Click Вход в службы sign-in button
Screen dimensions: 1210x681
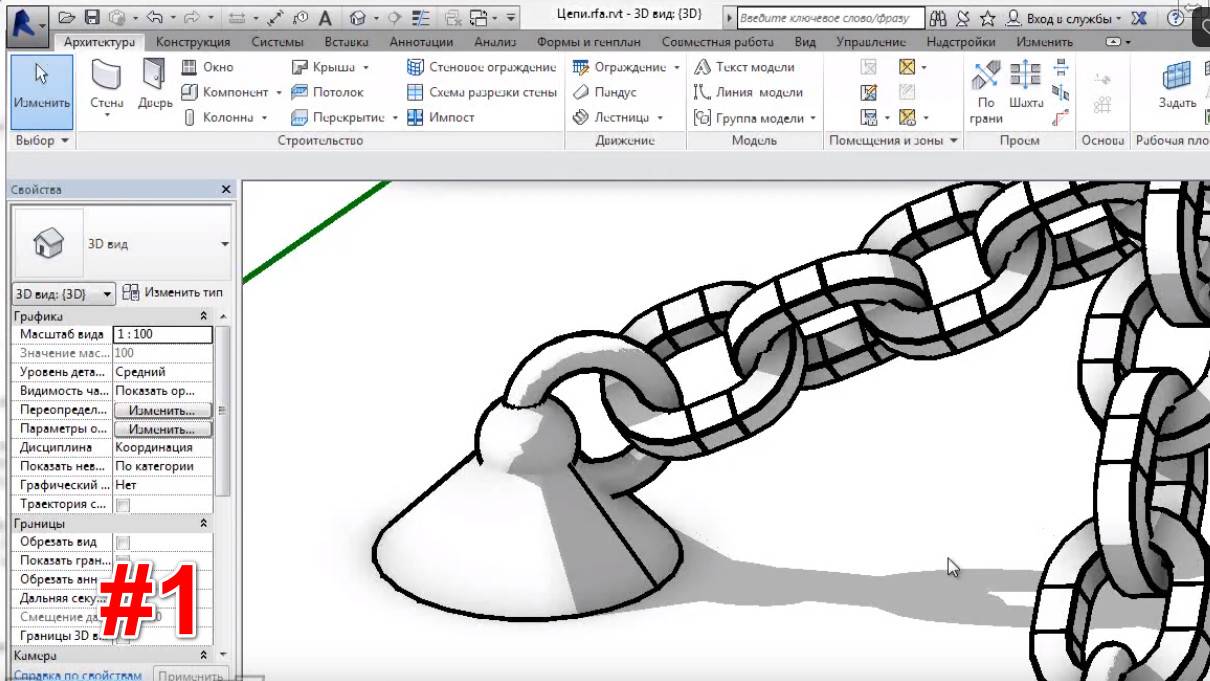pyautogui.click(x=1063, y=18)
